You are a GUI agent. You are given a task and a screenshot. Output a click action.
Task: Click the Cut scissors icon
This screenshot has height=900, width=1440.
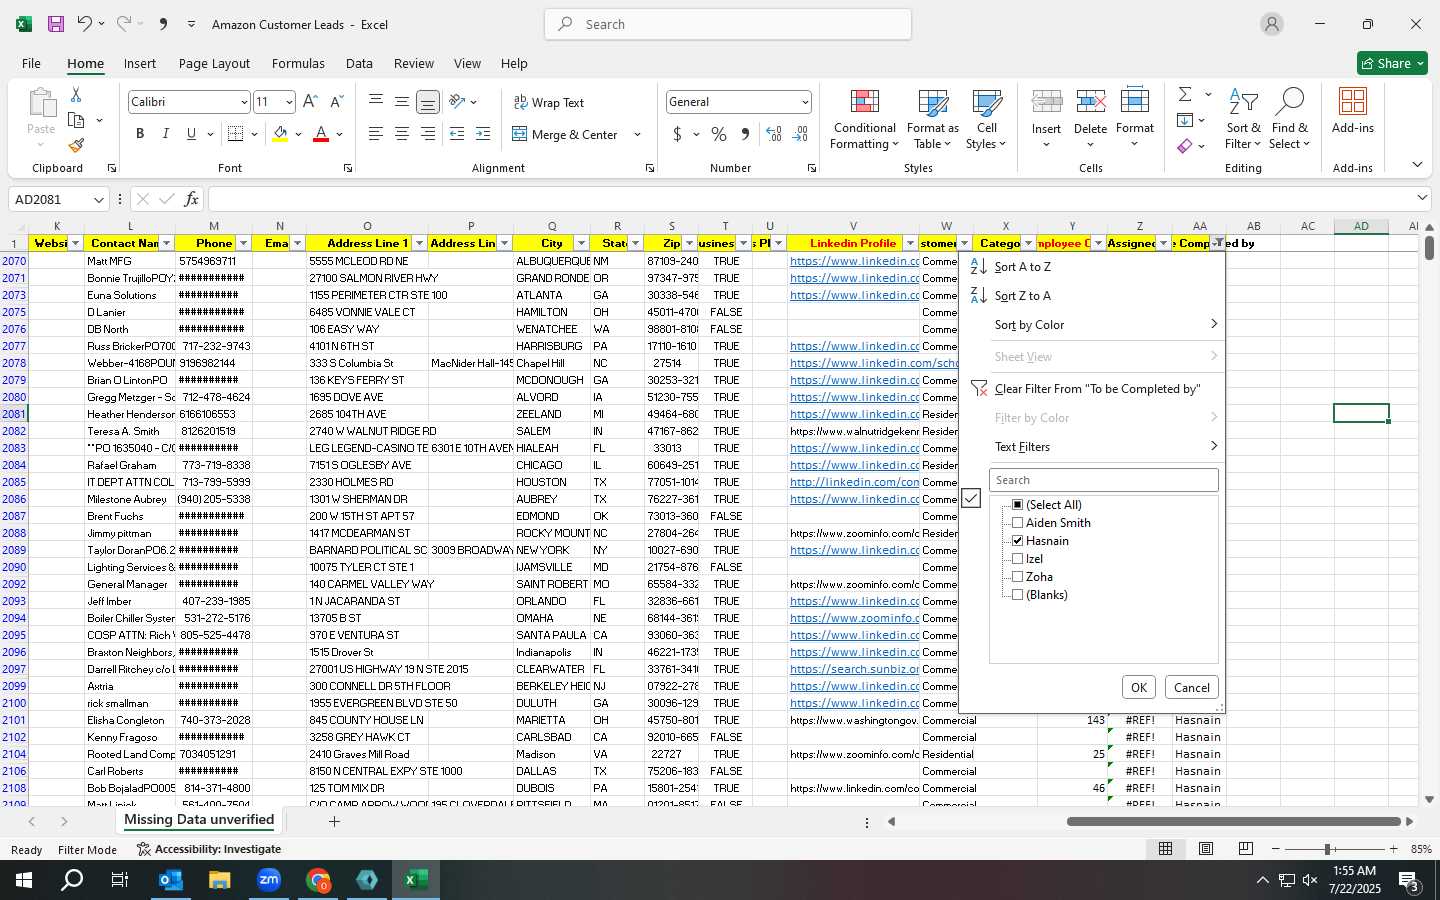(x=76, y=94)
